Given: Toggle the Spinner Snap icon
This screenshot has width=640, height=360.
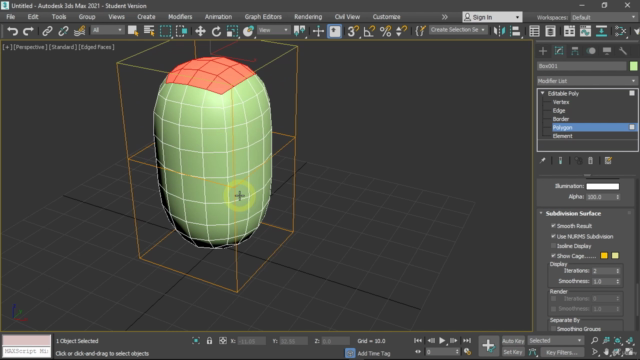Looking at the screenshot, I should [x=402, y=31].
